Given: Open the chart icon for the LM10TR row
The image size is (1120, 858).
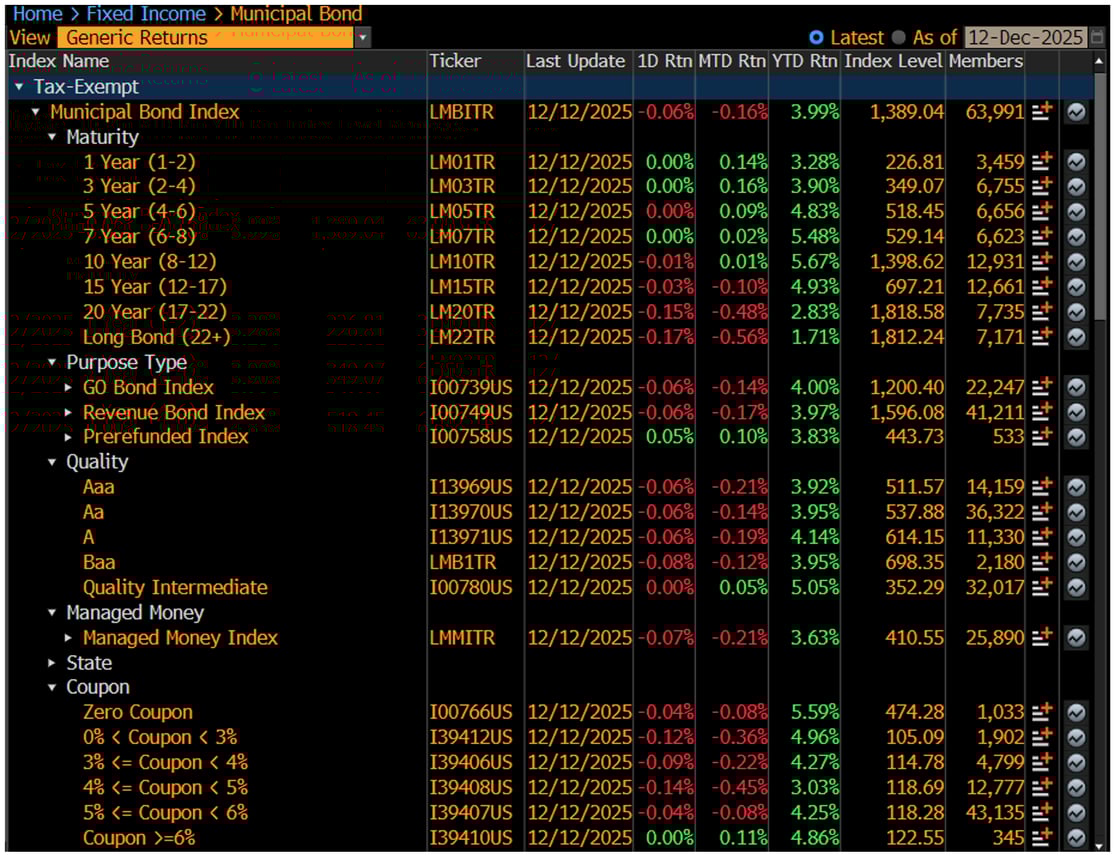Looking at the screenshot, I should 1075,262.
